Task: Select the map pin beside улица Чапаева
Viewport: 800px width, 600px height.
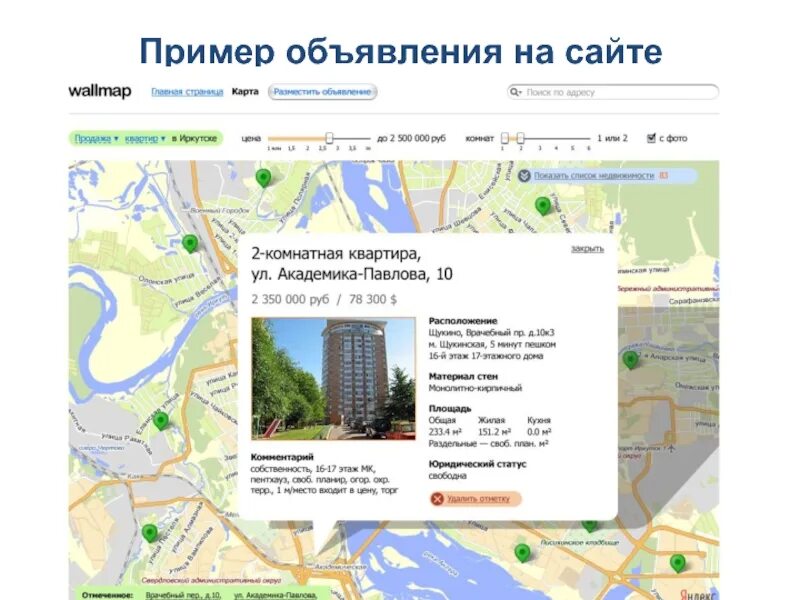Action: tap(543, 206)
